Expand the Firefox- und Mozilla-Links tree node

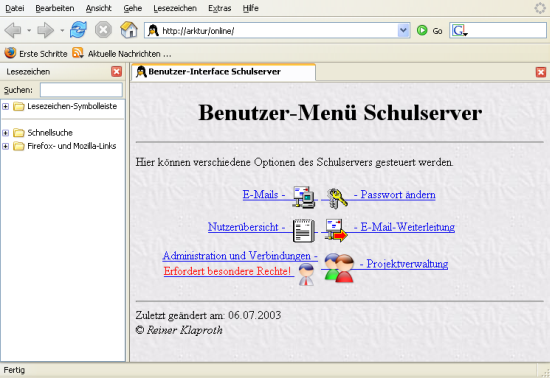click(6, 146)
